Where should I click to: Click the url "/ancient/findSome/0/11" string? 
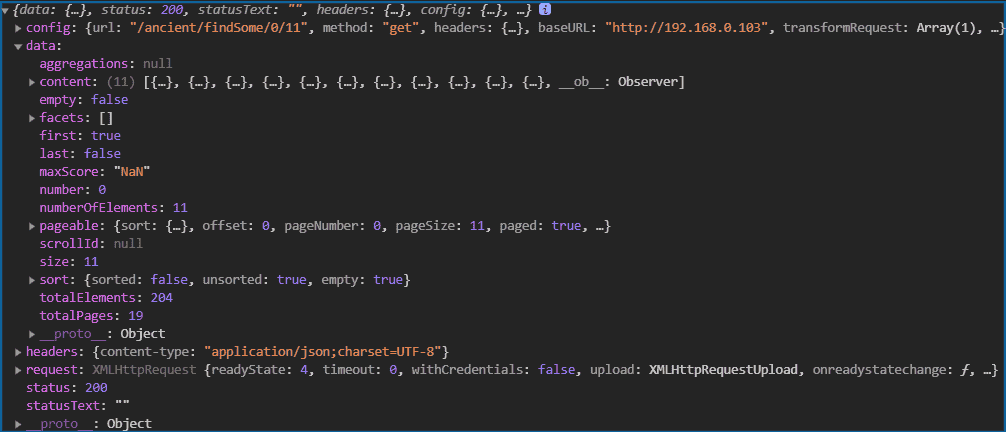[x=218, y=28]
